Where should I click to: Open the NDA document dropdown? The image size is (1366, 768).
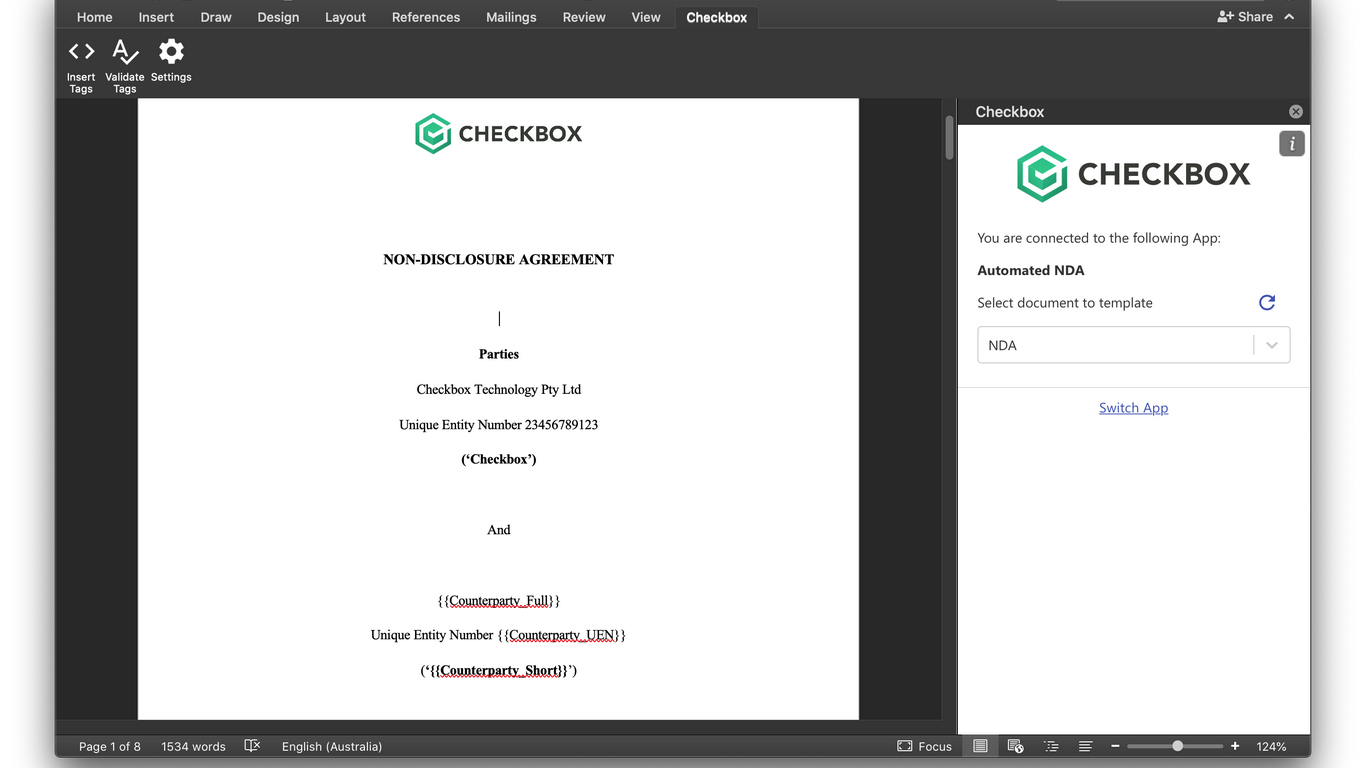(1134, 345)
